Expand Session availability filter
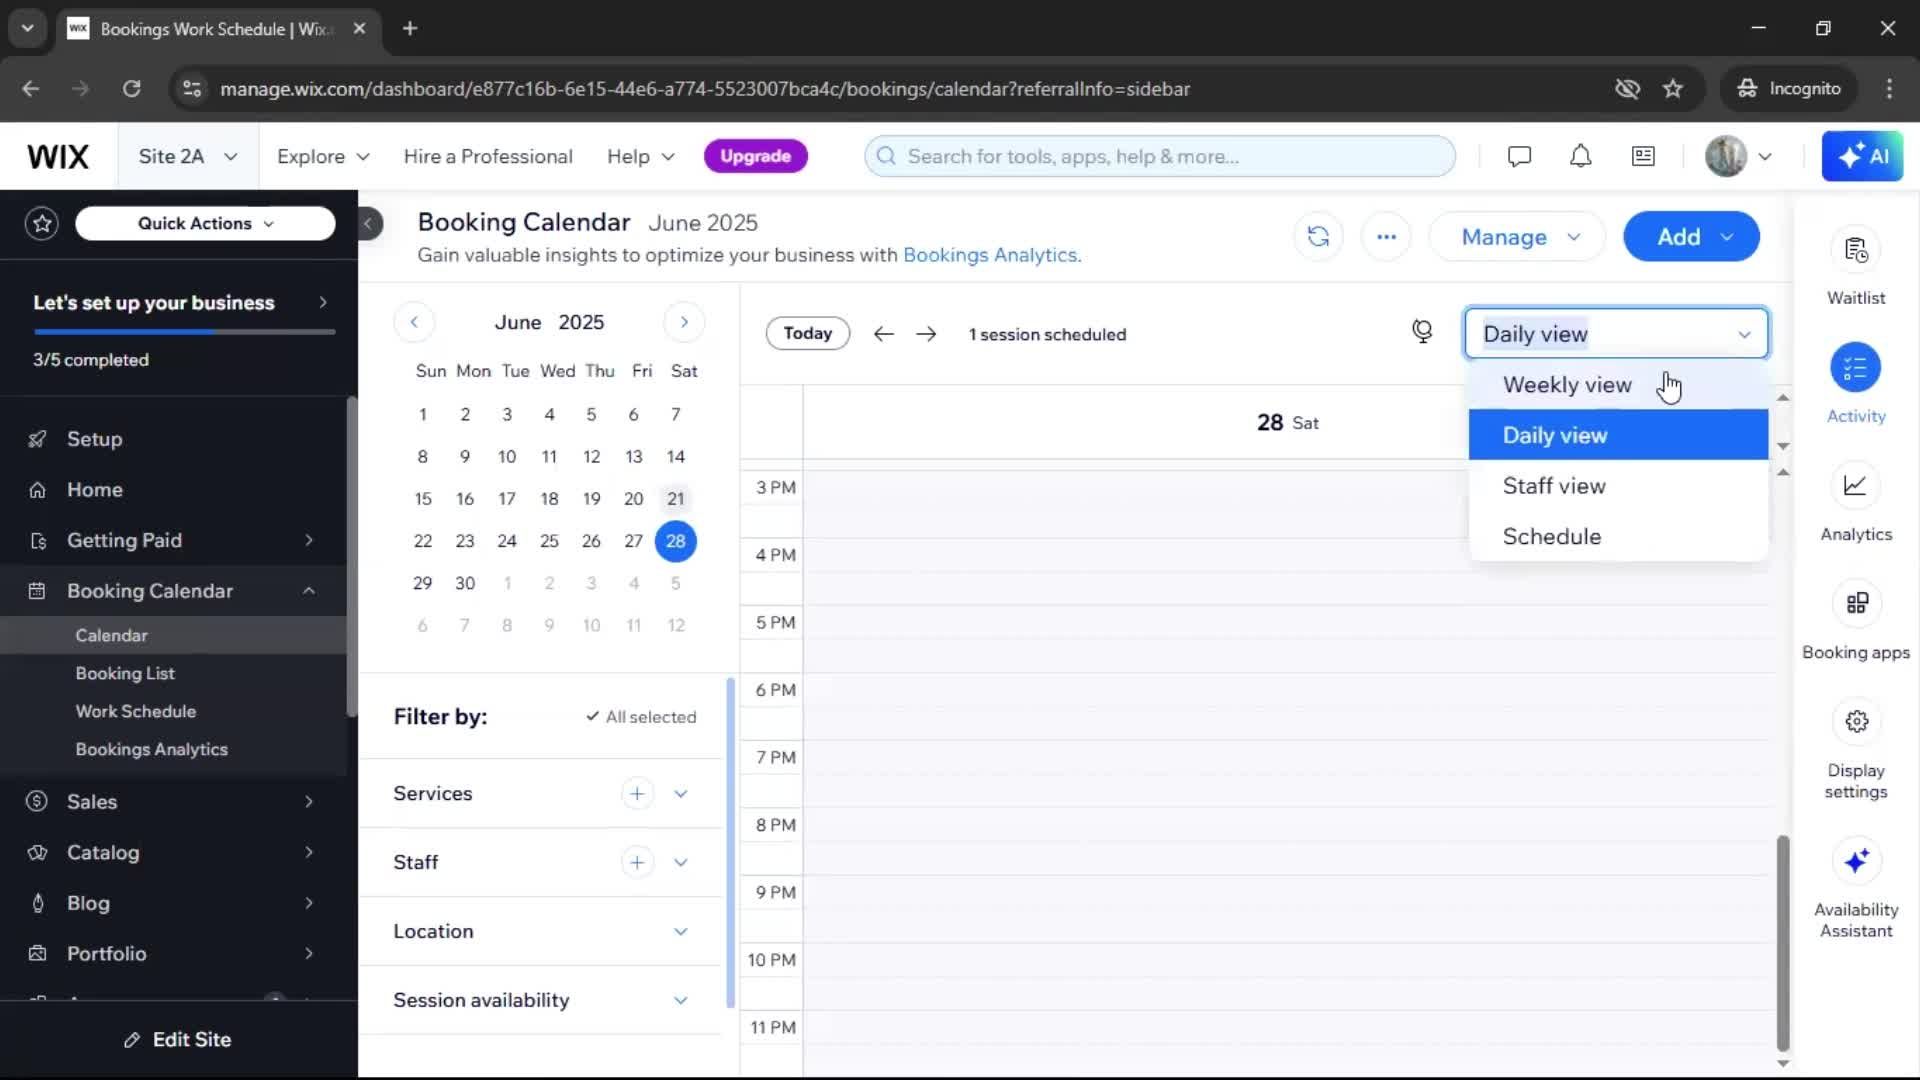1920x1080 pixels. (x=681, y=1001)
